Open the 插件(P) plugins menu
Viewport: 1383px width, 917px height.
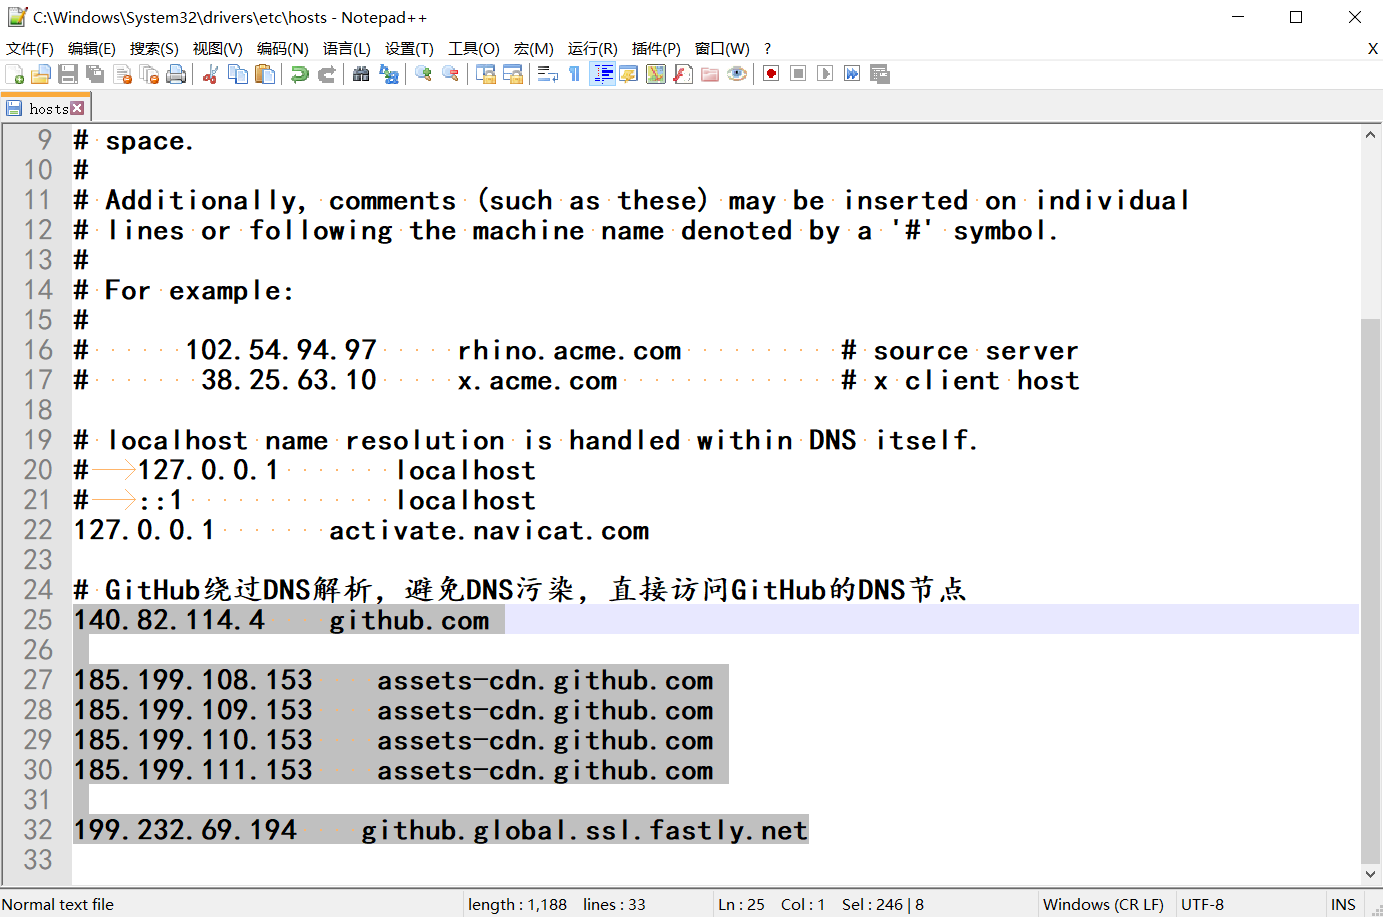pyautogui.click(x=656, y=49)
